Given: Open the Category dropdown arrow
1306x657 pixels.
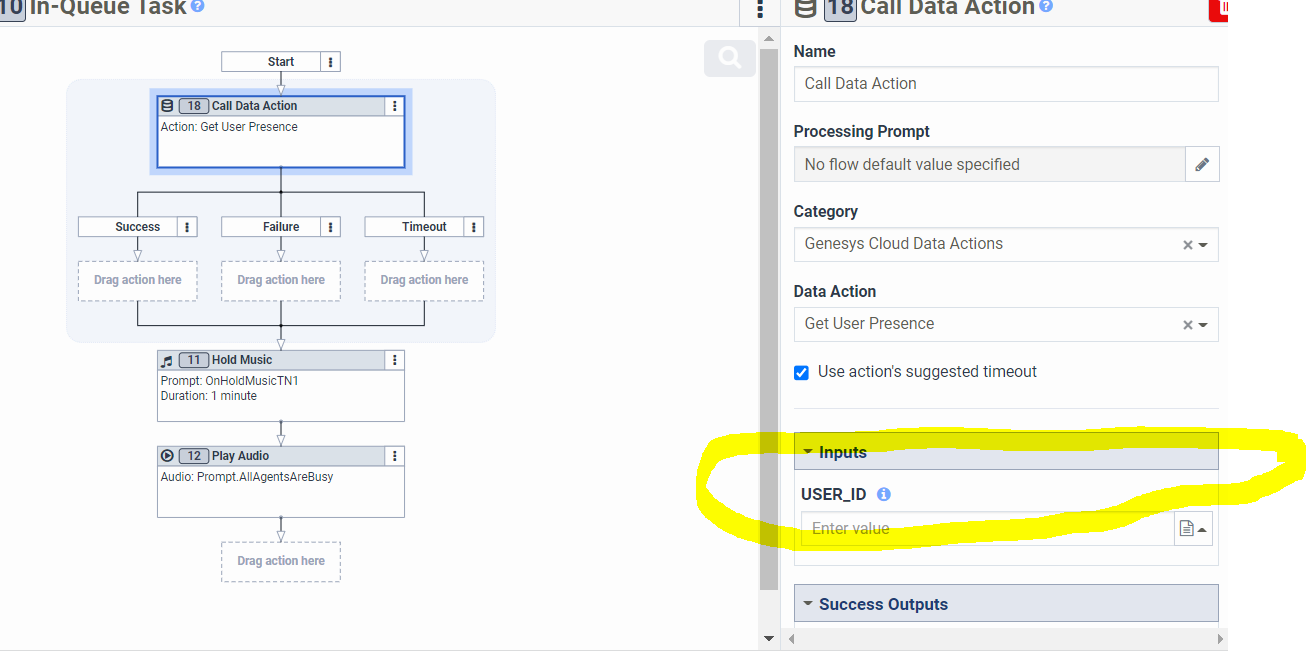Looking at the screenshot, I should point(1203,245).
